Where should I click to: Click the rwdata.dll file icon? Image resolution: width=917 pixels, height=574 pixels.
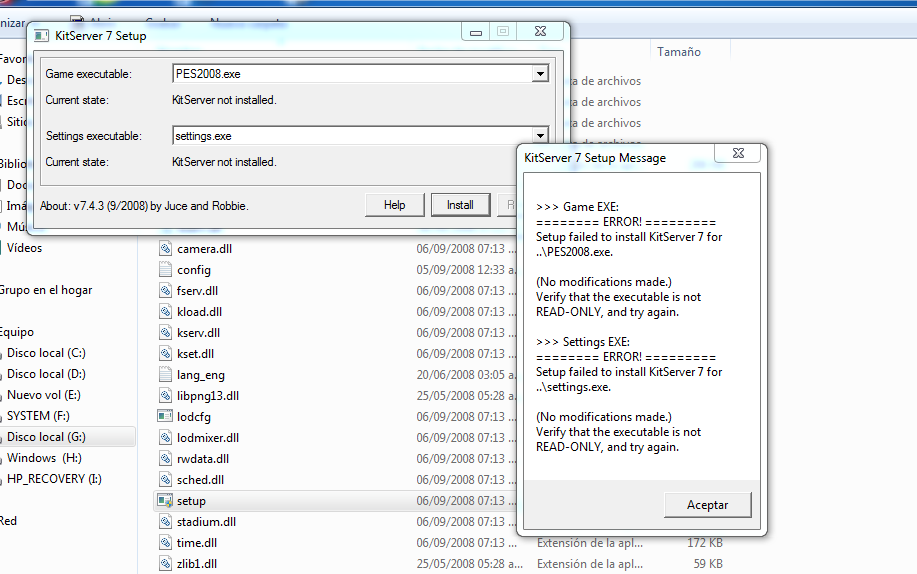pyautogui.click(x=166, y=459)
